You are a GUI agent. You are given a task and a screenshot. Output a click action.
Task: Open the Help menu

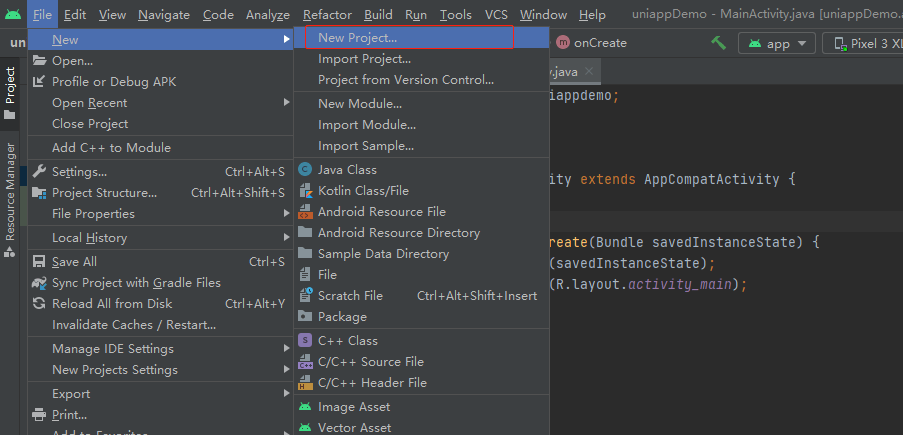pos(592,14)
